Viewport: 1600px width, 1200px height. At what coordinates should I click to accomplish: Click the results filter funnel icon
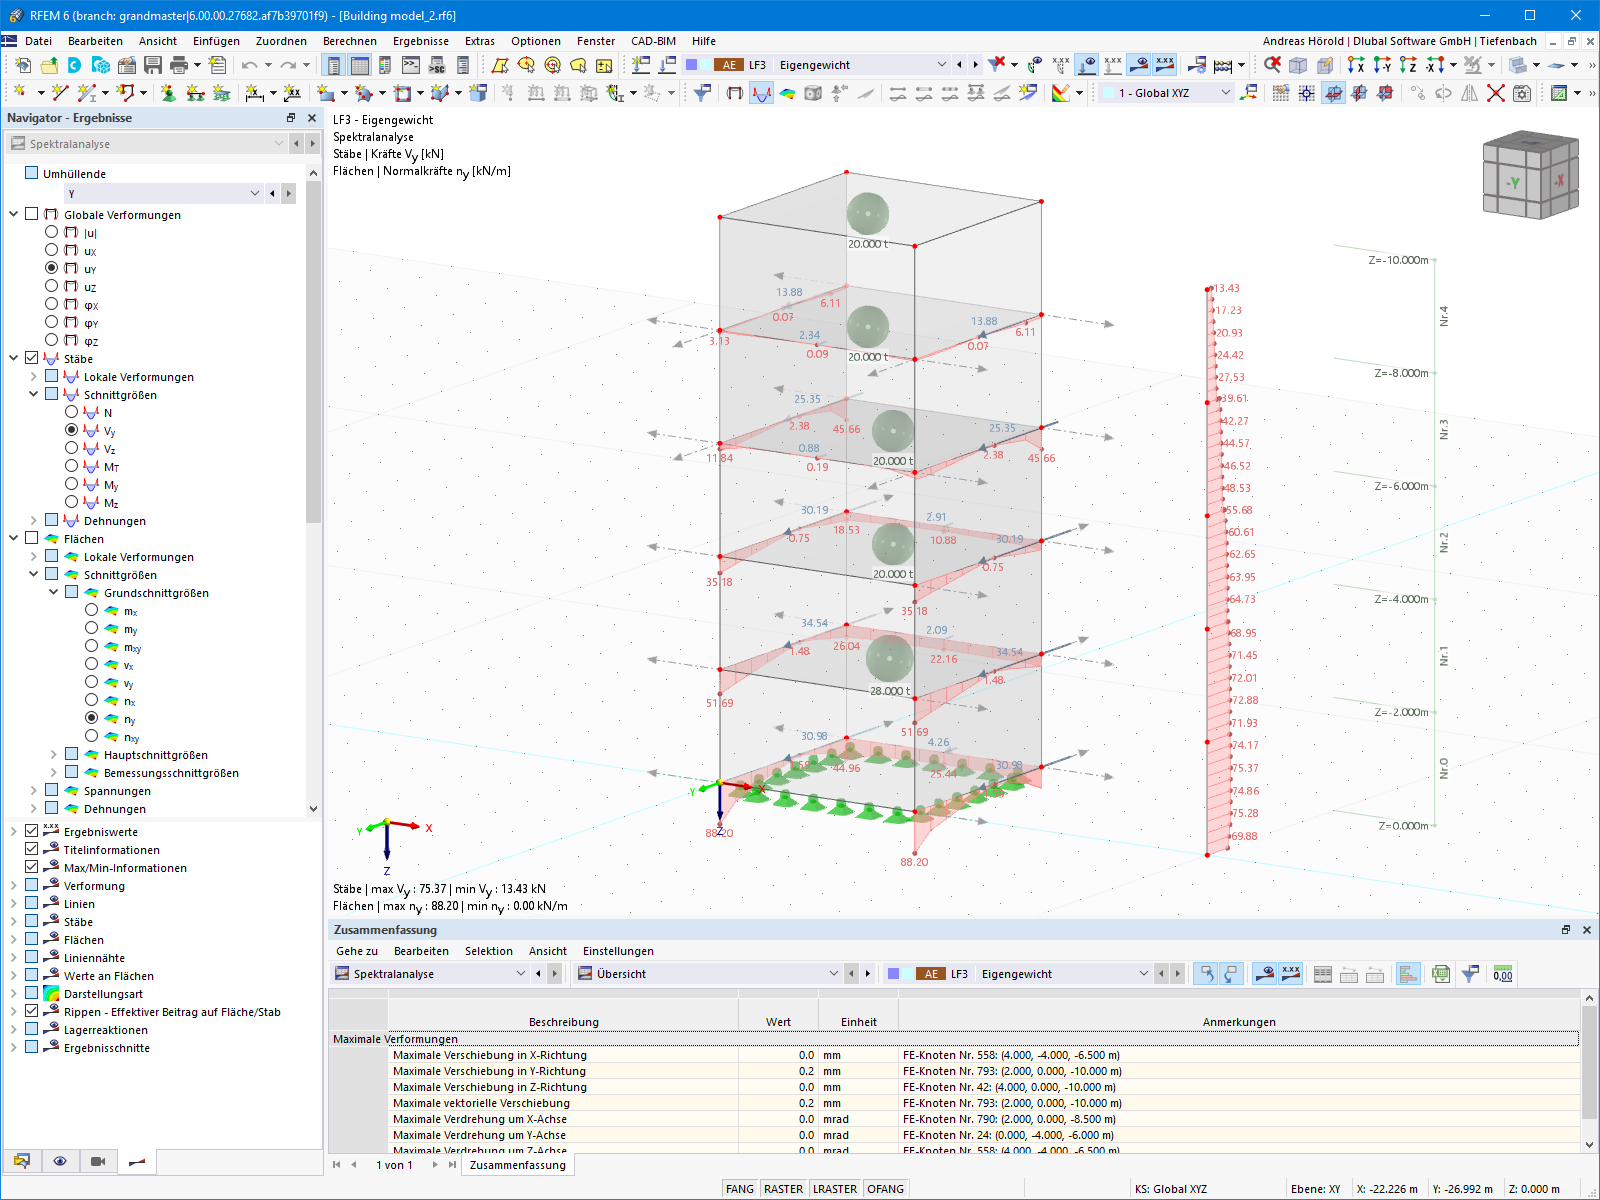[703, 93]
